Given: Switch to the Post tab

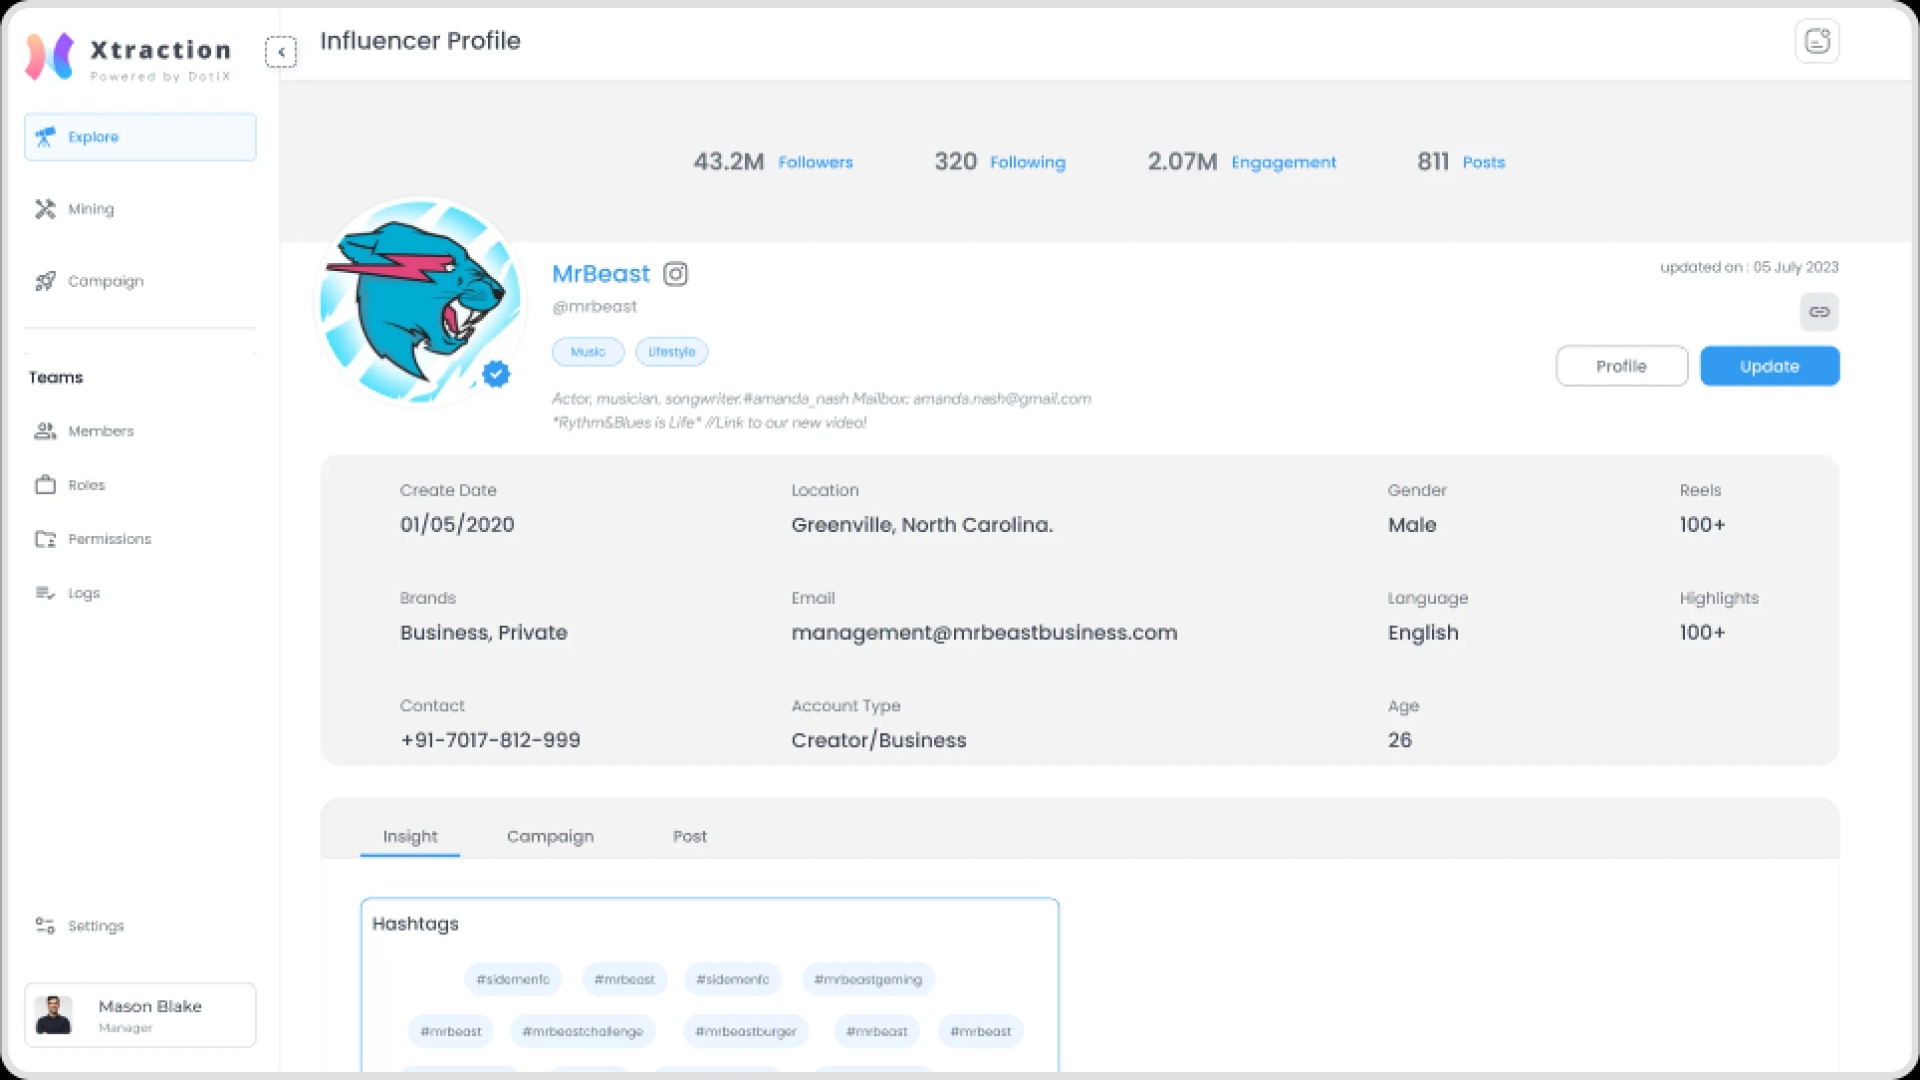Looking at the screenshot, I should click(x=690, y=836).
